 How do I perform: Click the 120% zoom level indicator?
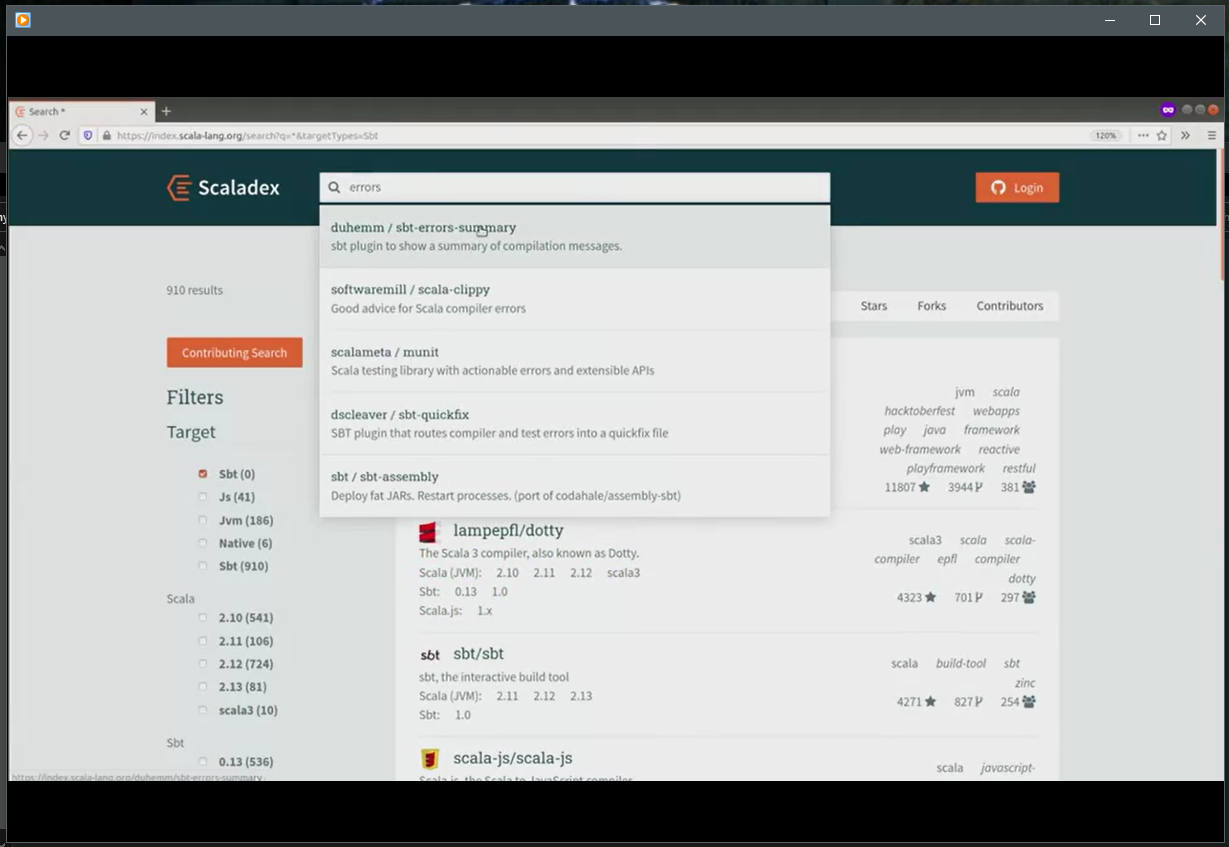click(x=1105, y=135)
